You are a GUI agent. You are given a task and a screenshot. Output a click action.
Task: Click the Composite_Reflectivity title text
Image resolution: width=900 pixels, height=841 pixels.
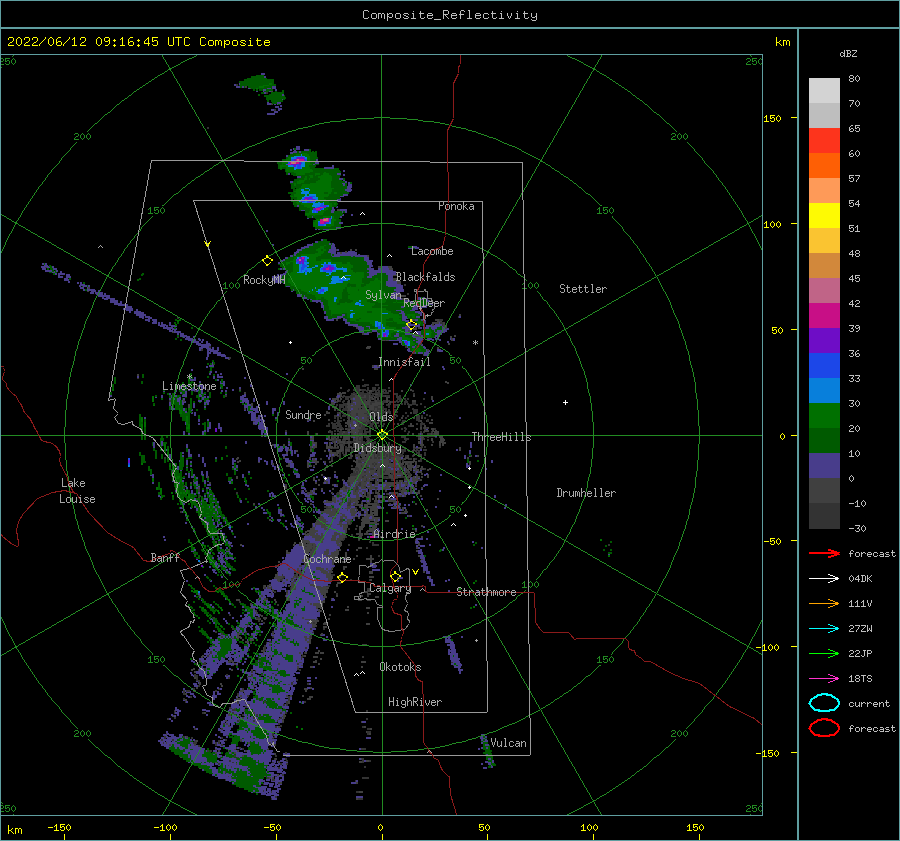[450, 15]
